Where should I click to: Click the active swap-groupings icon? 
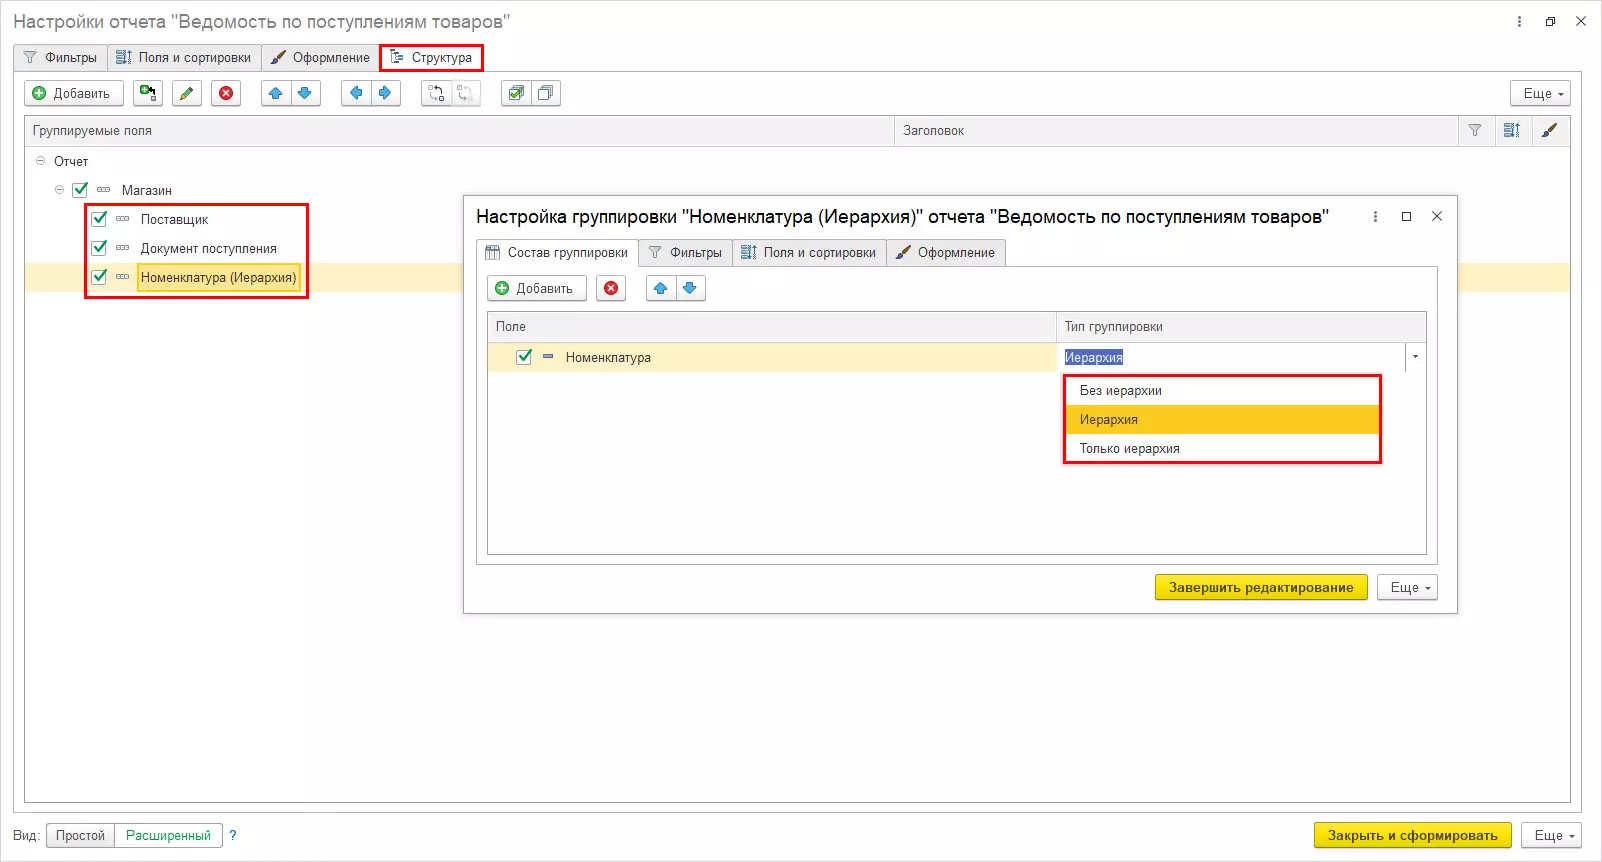click(x=436, y=93)
